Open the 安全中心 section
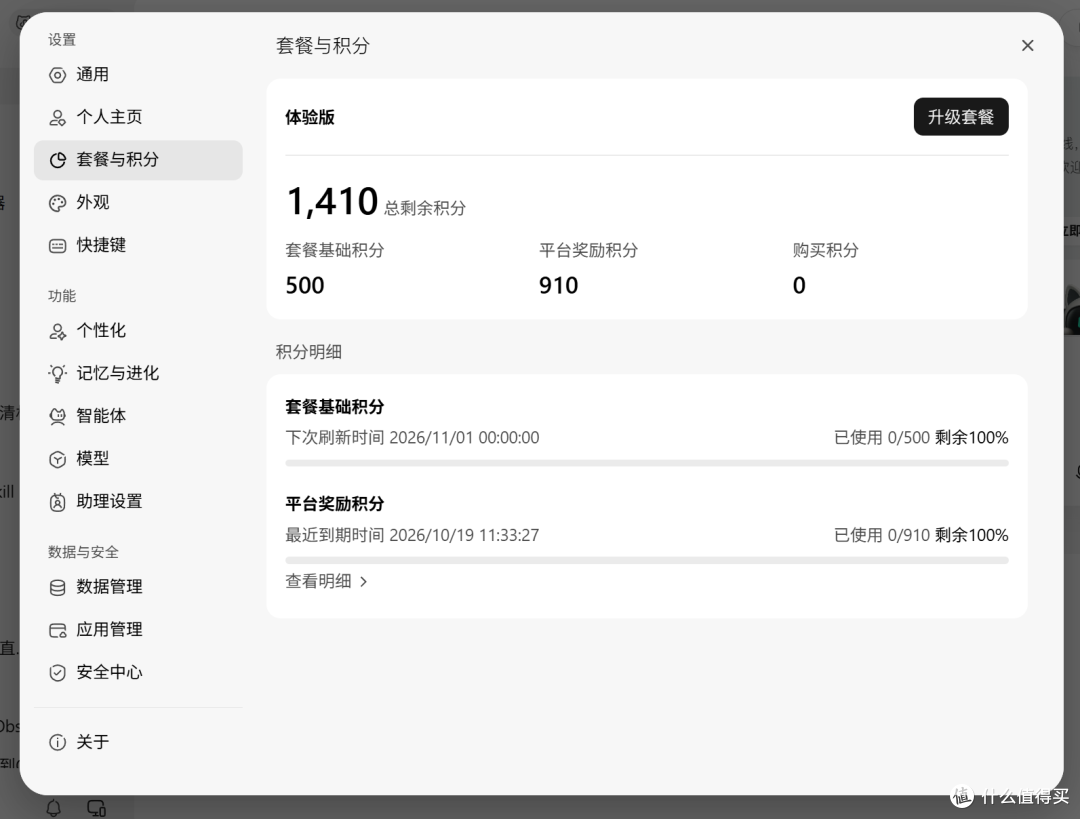Image resolution: width=1080 pixels, height=819 pixels. pyautogui.click(x=138, y=672)
